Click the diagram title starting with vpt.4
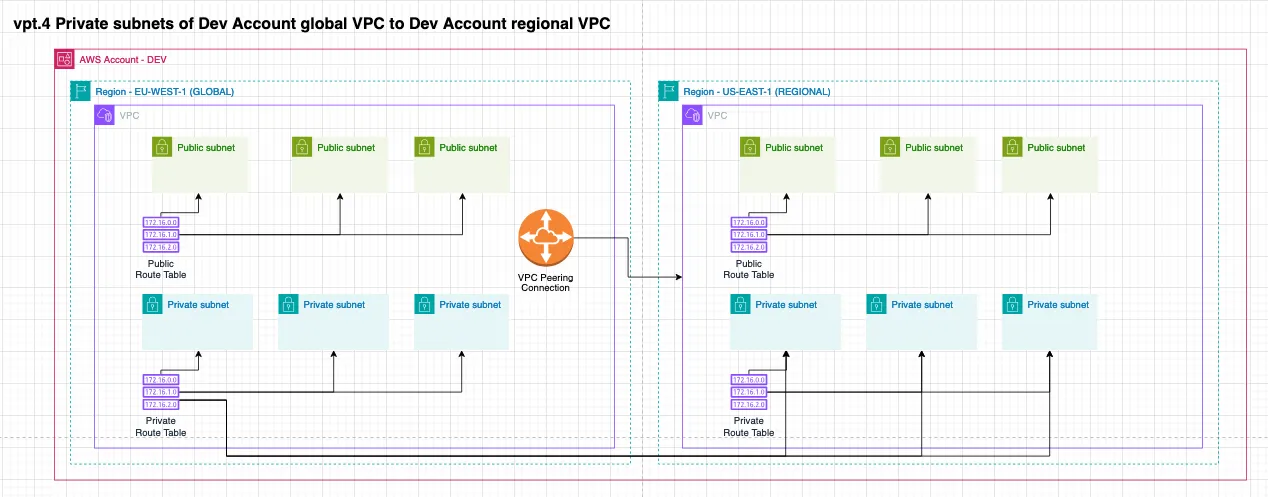Image resolution: width=1268 pixels, height=497 pixels. click(x=312, y=22)
